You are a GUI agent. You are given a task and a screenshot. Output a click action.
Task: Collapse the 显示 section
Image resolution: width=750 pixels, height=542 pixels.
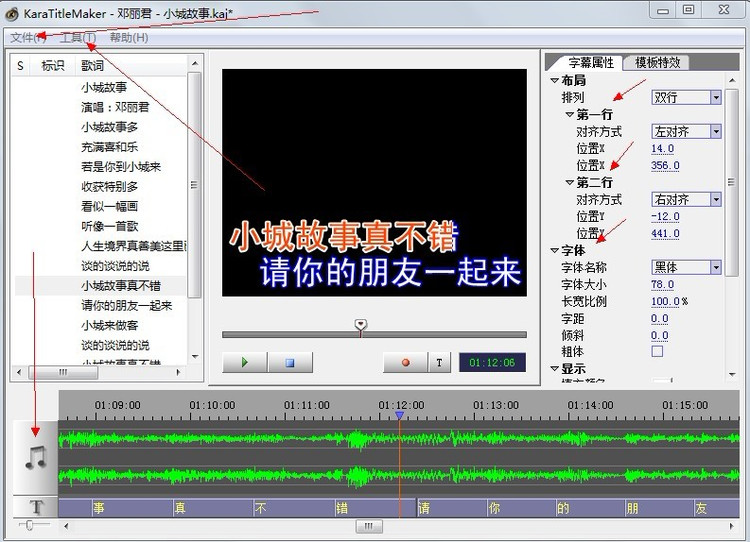(554, 368)
